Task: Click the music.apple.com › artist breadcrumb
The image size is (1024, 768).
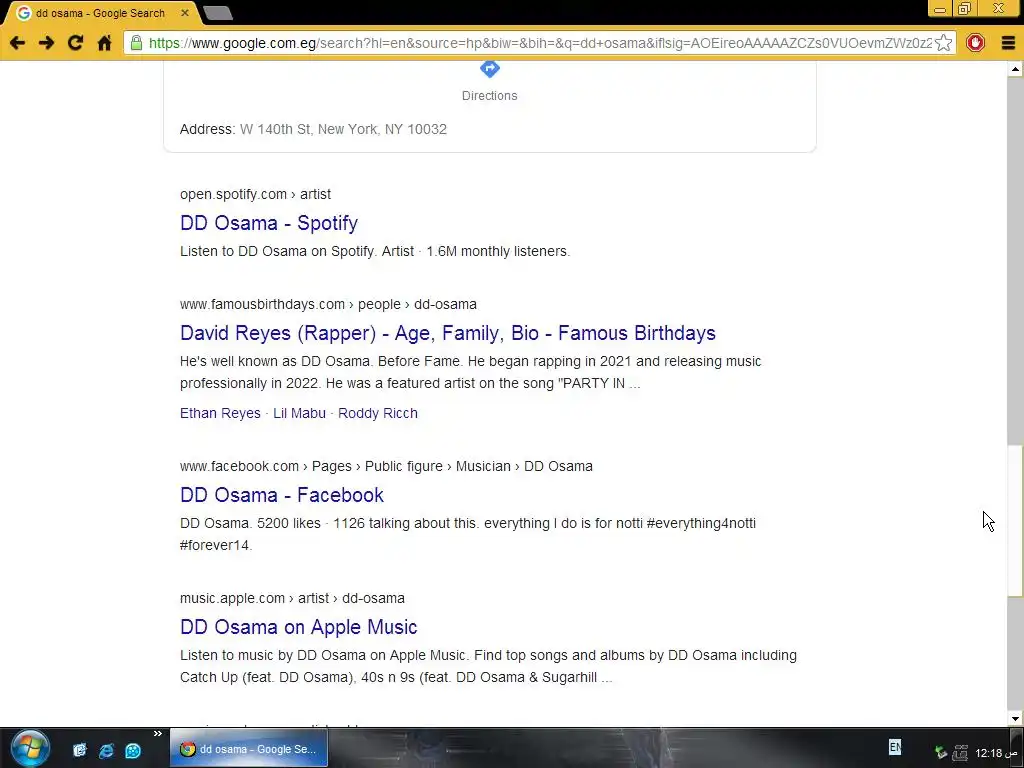Action: click(292, 598)
